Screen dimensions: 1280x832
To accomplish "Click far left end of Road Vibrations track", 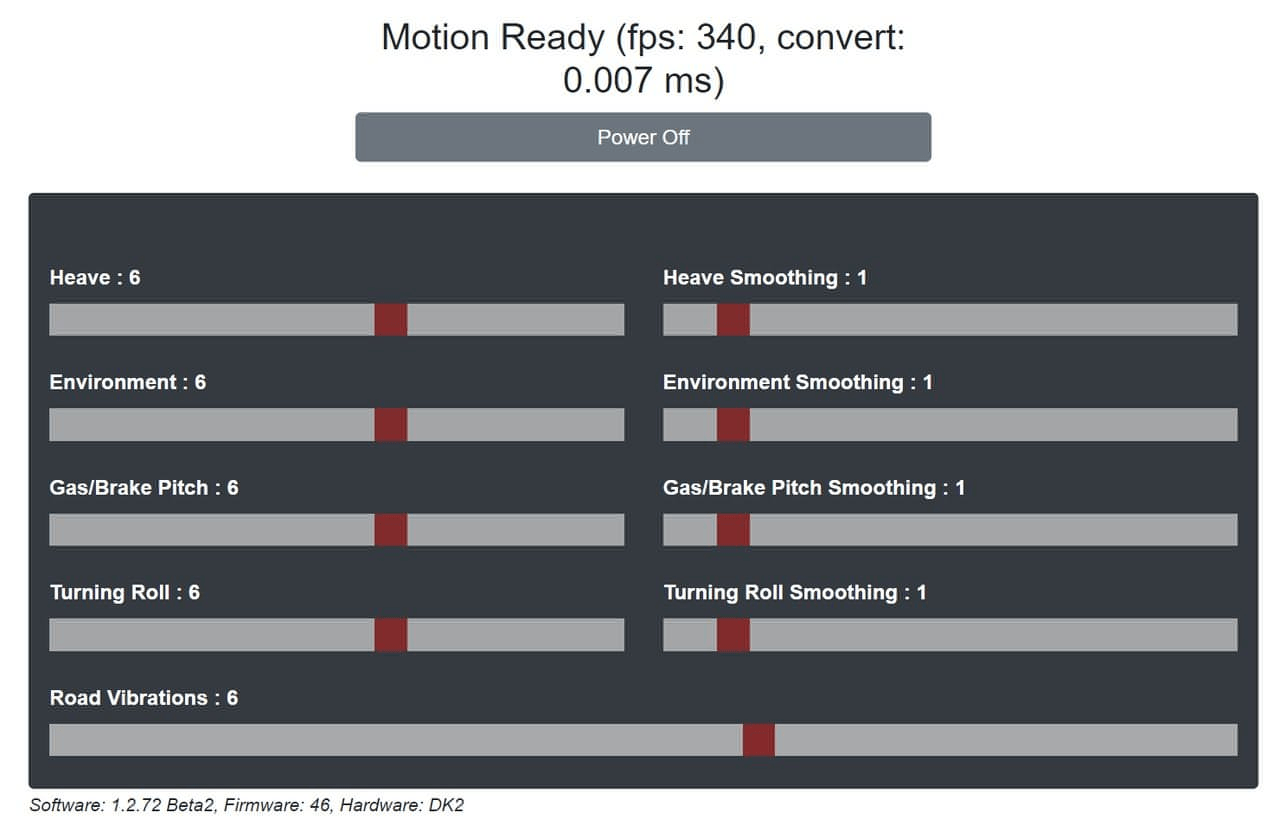I will point(55,740).
